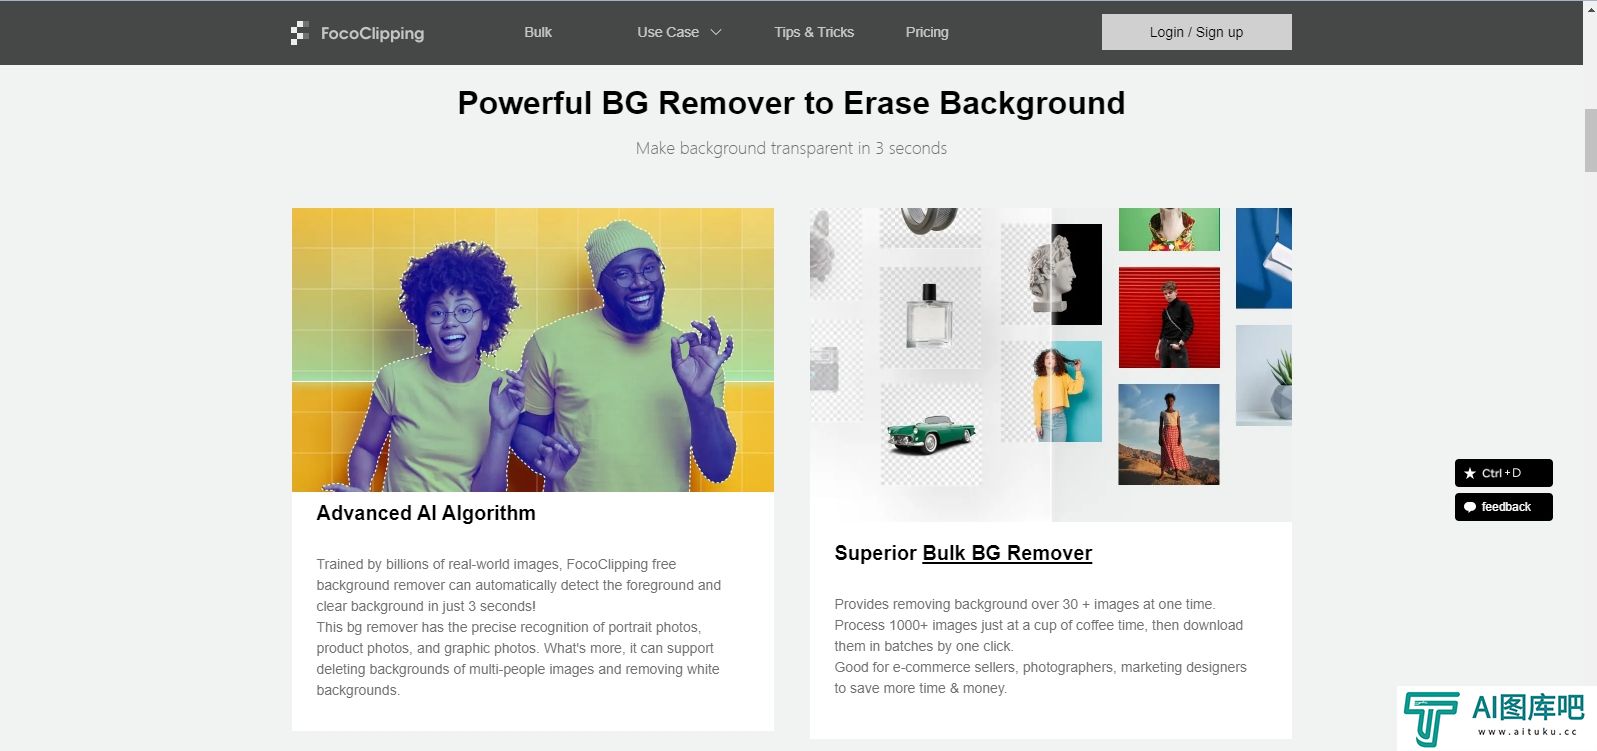
Task: Click the red background man thumbnail
Action: pyautogui.click(x=1169, y=318)
